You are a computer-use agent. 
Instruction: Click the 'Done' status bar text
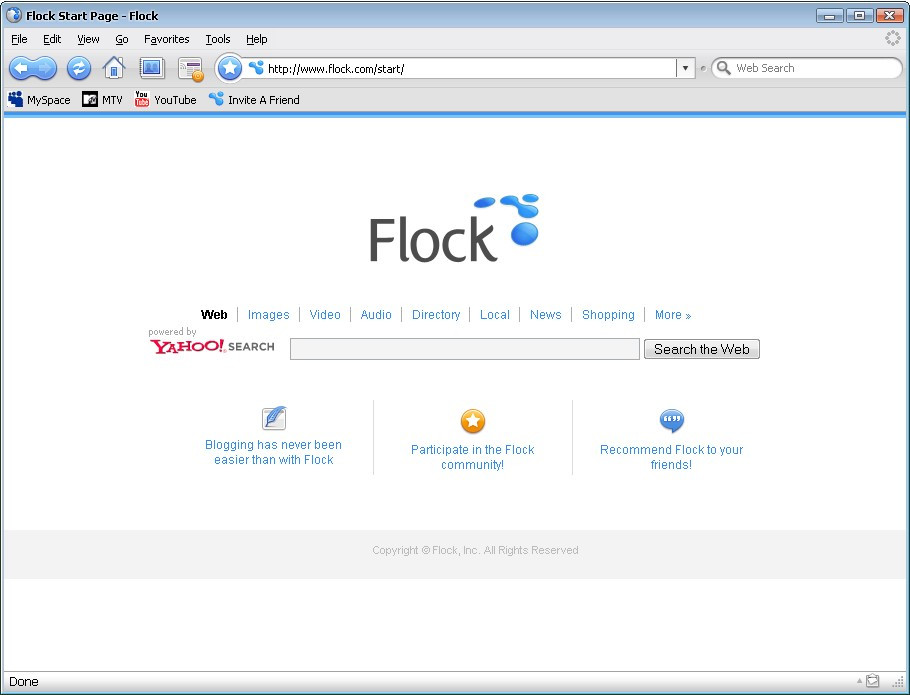pos(24,682)
